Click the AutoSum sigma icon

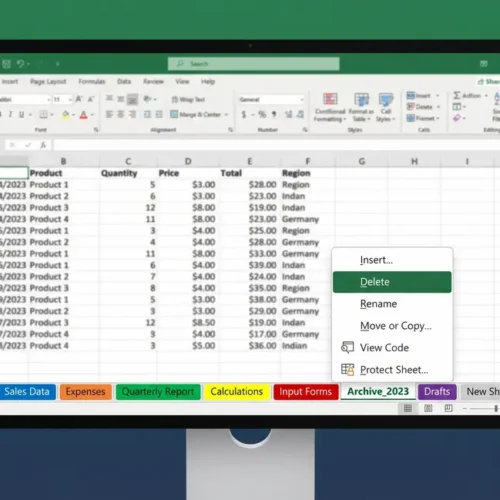pos(457,96)
